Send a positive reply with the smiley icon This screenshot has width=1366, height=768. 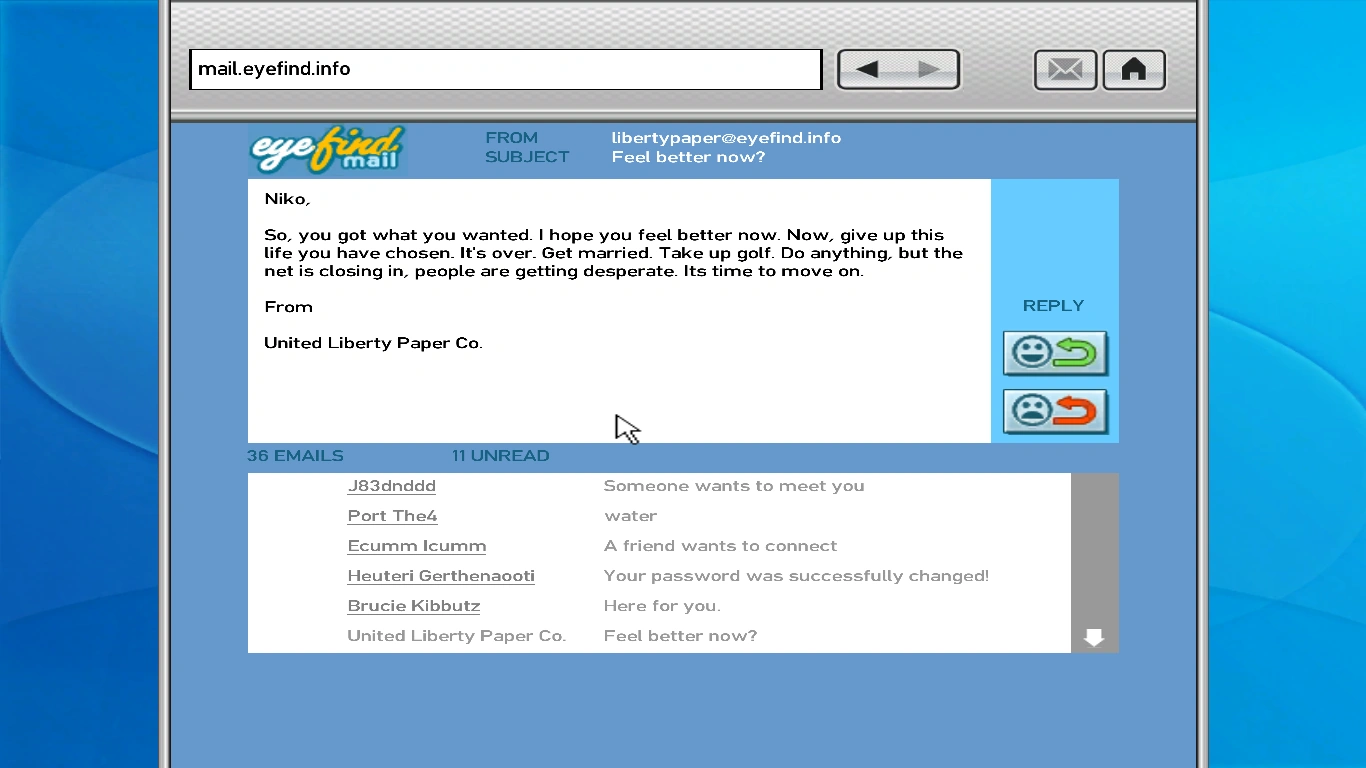(x=1054, y=353)
